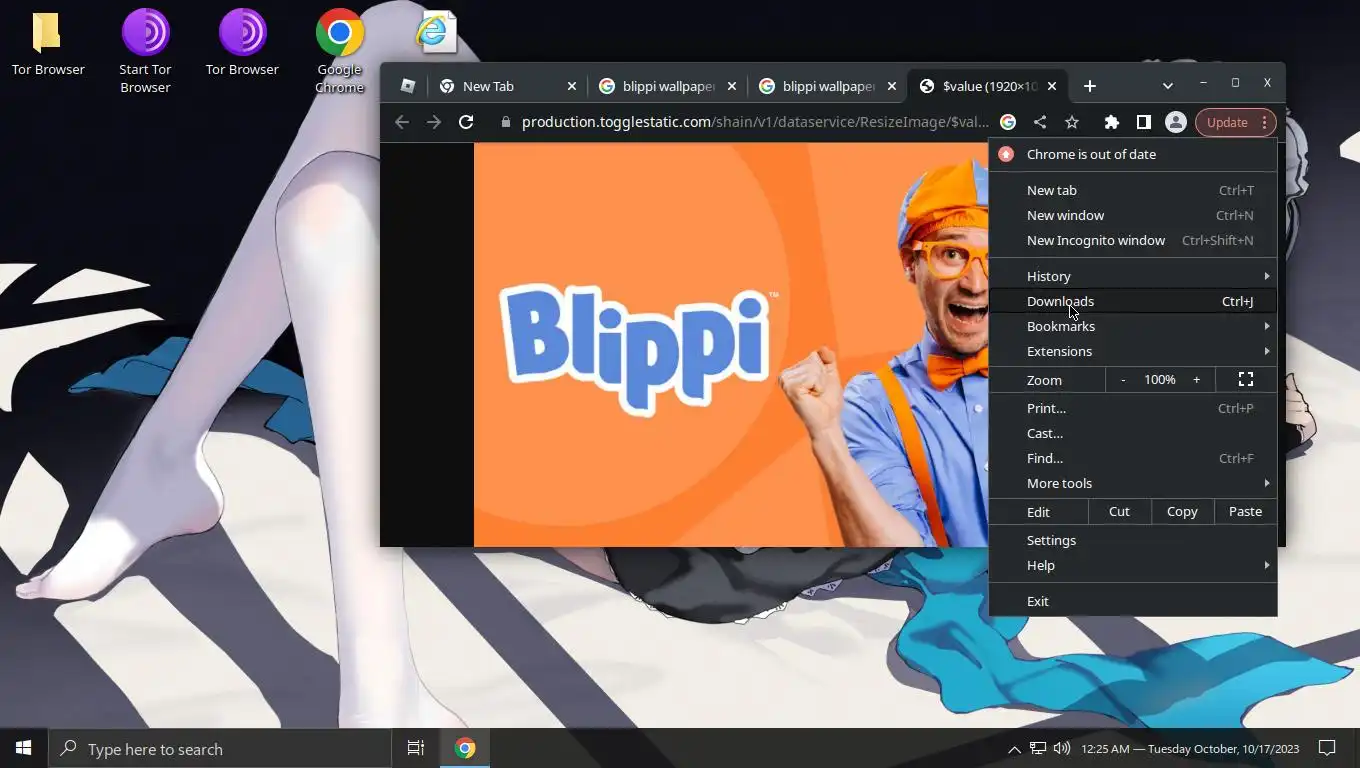Open the tab search dropdown arrow
The image size is (1360, 768).
click(1167, 86)
